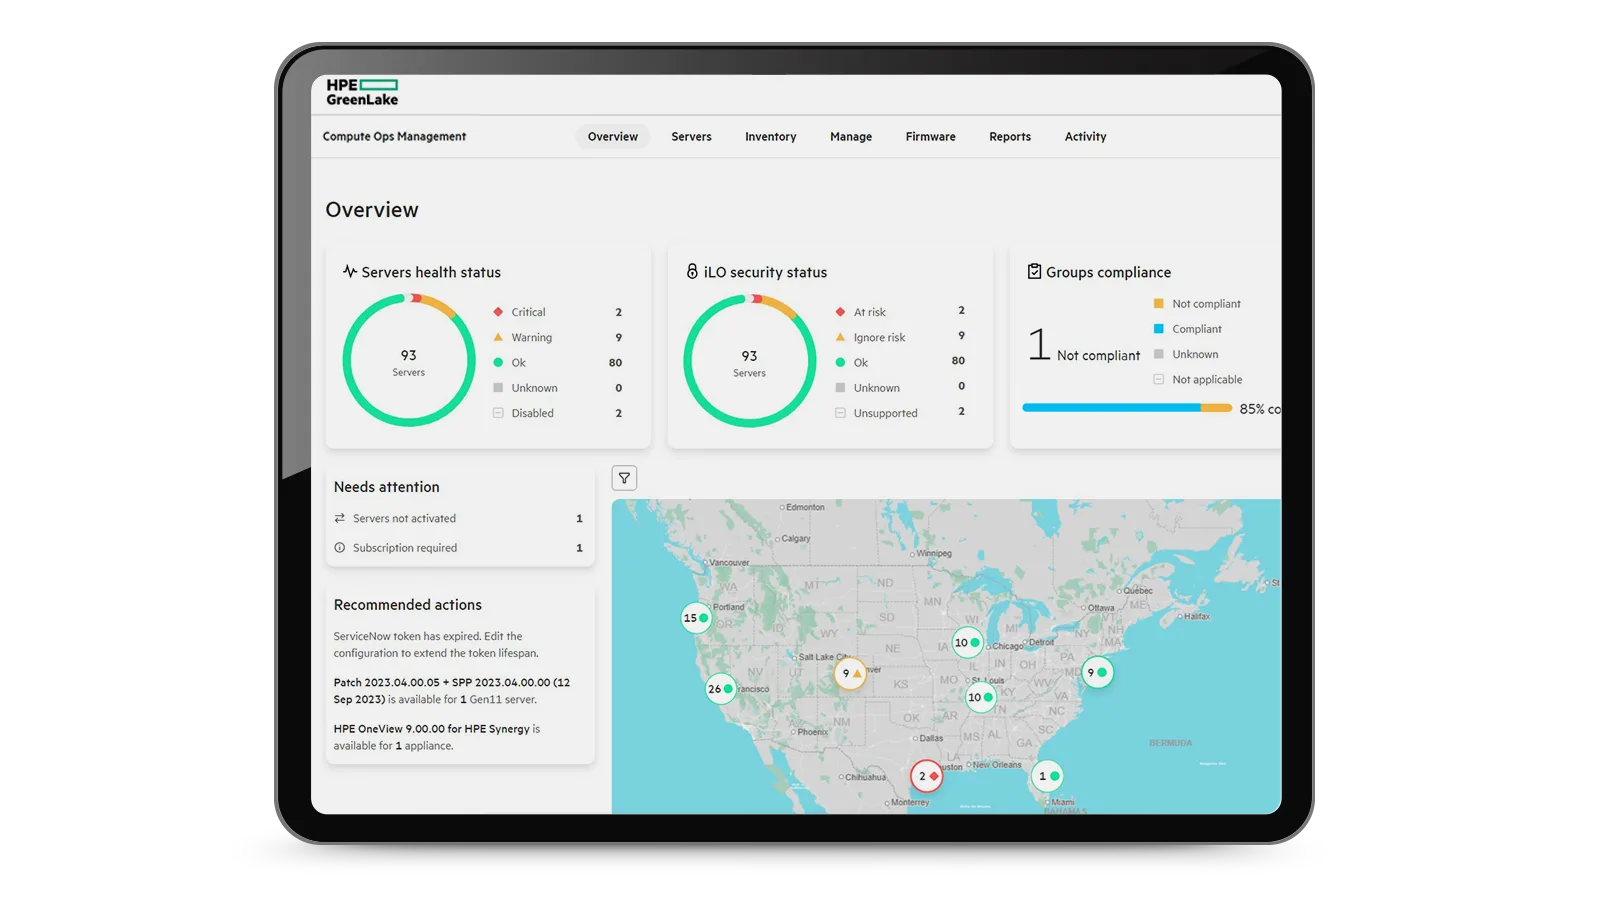Open the map filter icon
Viewport: 1600px width, 900px height.
pyautogui.click(x=624, y=478)
